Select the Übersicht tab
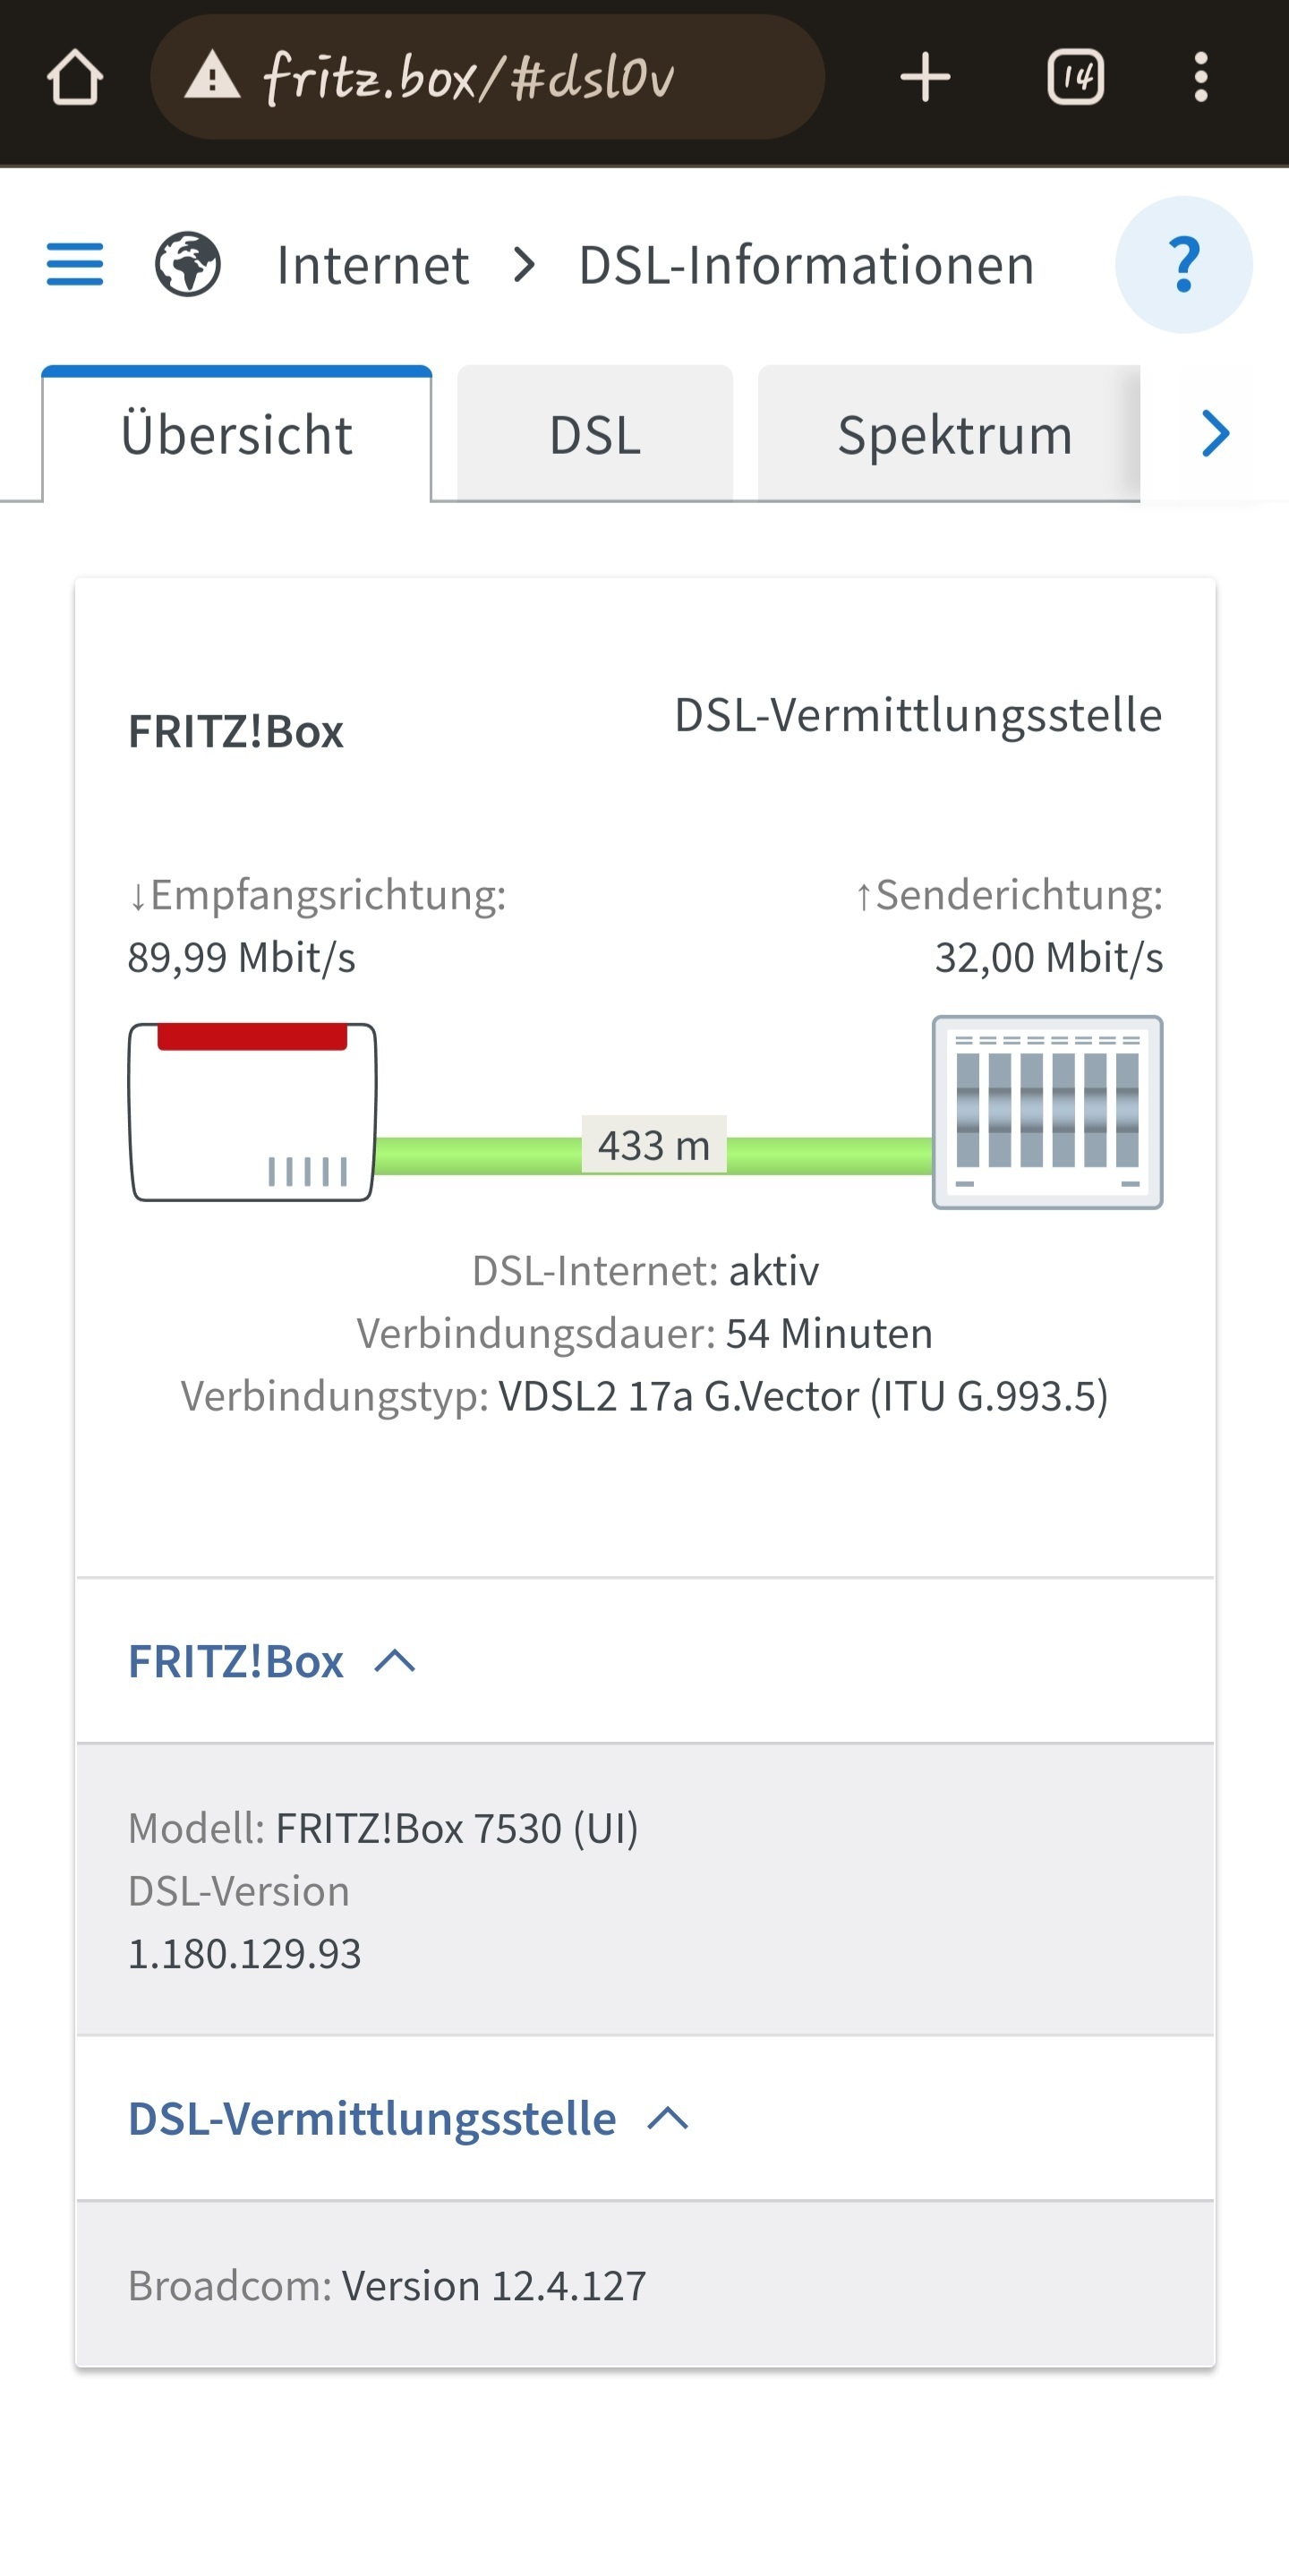 237,434
